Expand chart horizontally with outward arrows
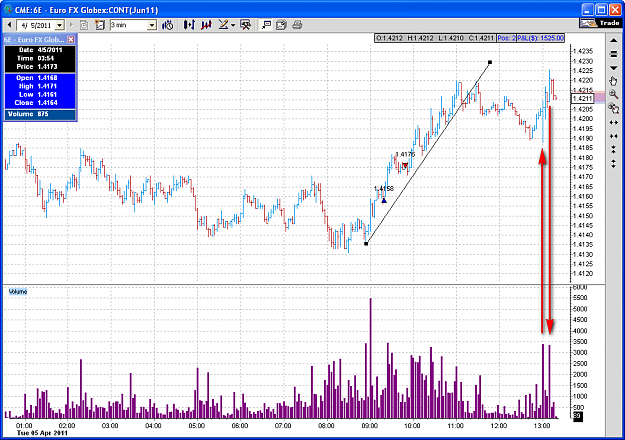Viewport: 625px width, 440px height. point(614,122)
